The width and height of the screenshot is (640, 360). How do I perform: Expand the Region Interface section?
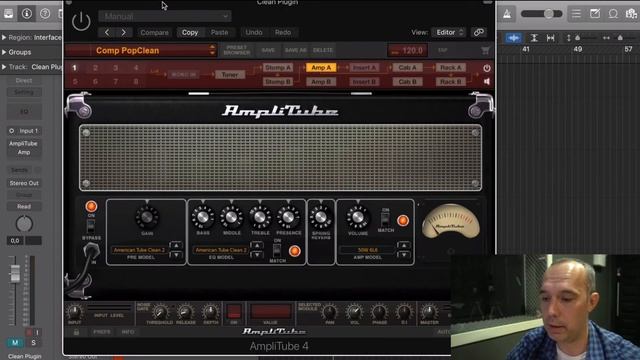click(x=4, y=38)
